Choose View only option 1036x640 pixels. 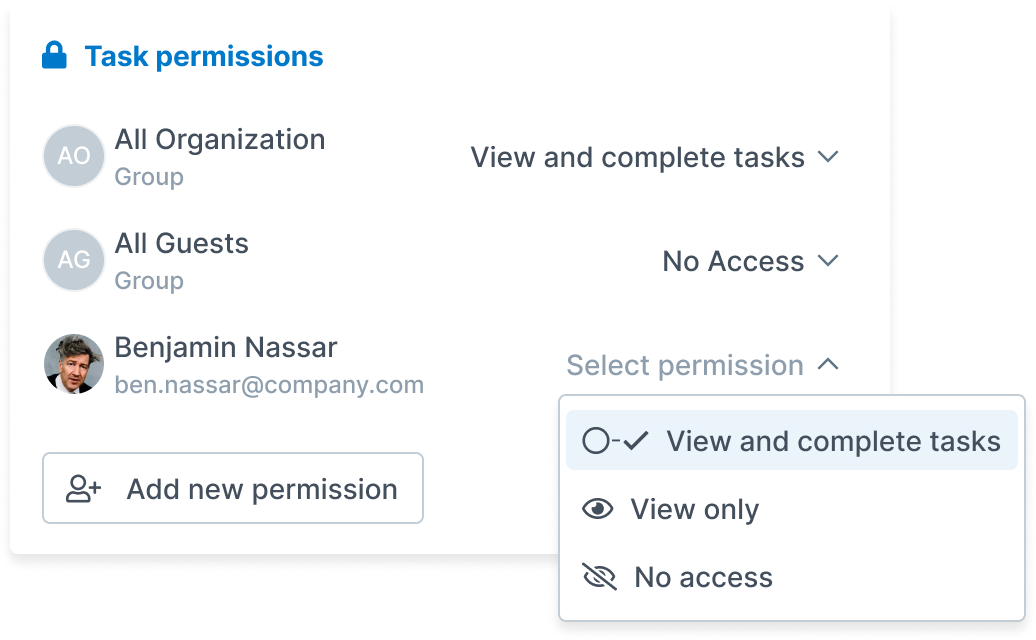tap(792, 509)
